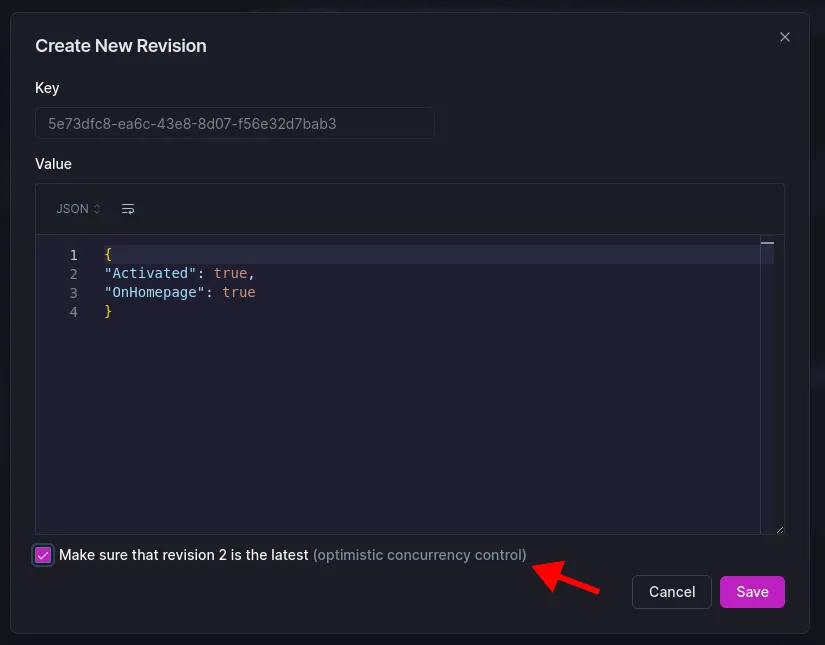This screenshot has height=645, width=825.
Task: Click the Save button
Action: tap(752, 592)
